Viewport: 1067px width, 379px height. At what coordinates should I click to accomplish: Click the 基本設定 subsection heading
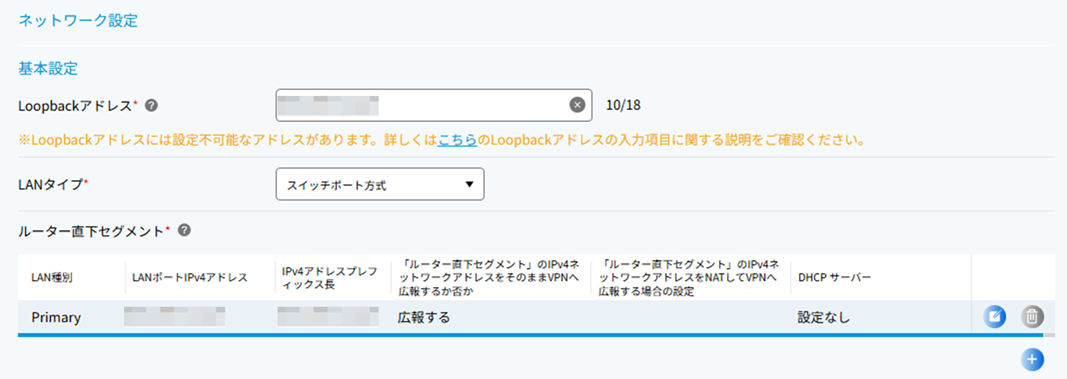coord(48,69)
